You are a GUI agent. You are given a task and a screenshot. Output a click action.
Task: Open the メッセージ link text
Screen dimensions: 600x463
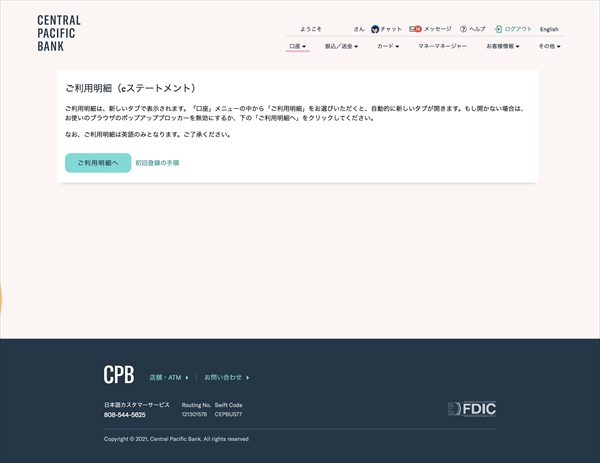click(438, 29)
